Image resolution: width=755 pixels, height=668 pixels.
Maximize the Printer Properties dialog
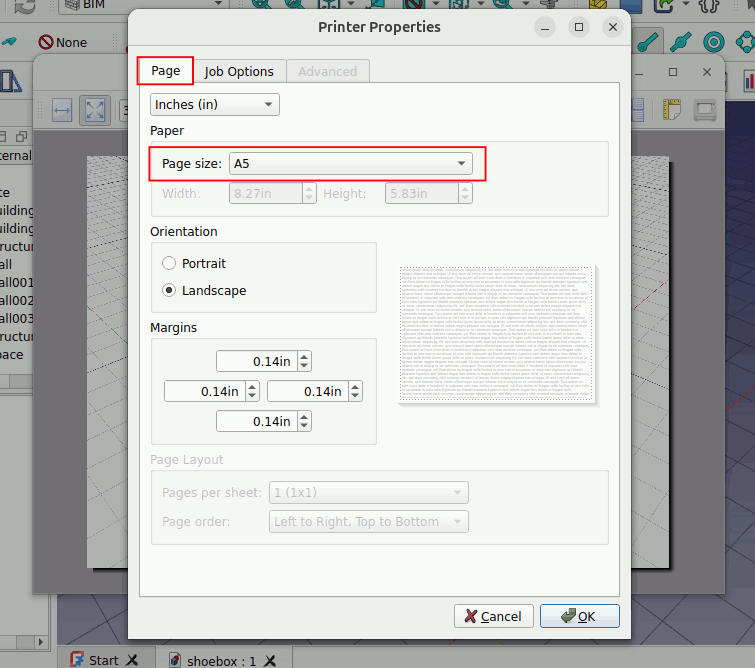578,27
